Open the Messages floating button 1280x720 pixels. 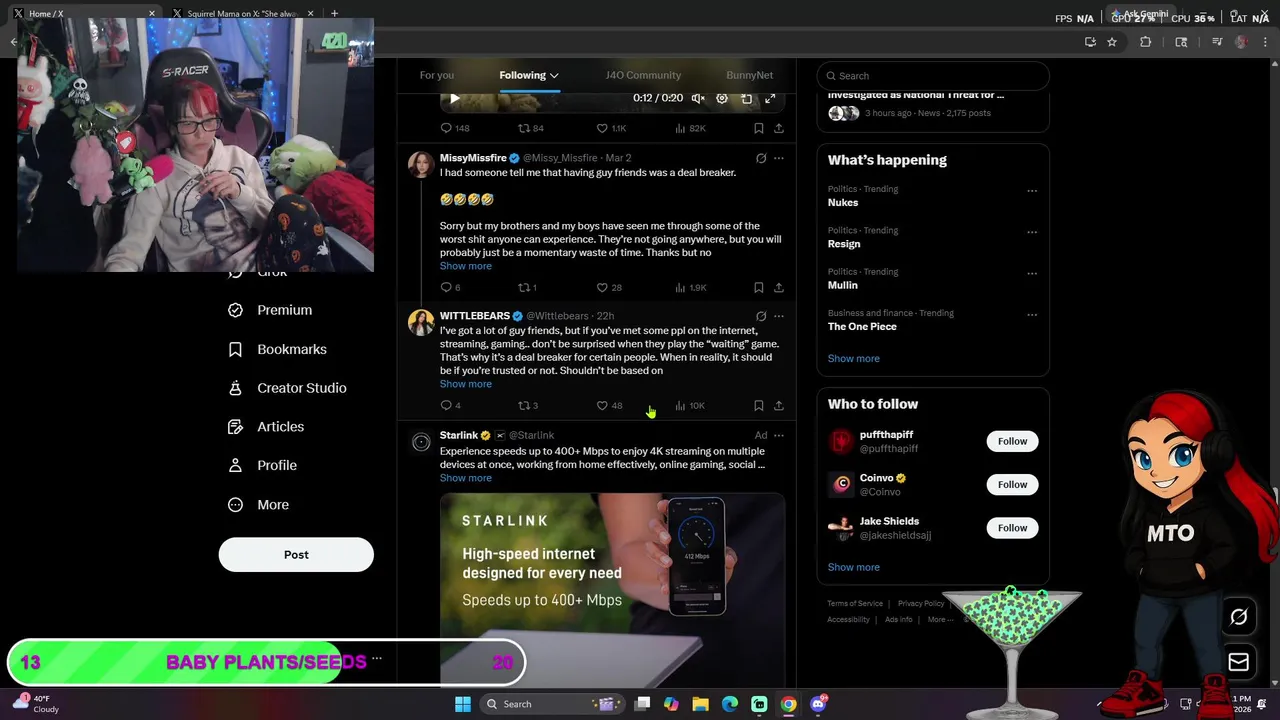pyautogui.click(x=1238, y=662)
